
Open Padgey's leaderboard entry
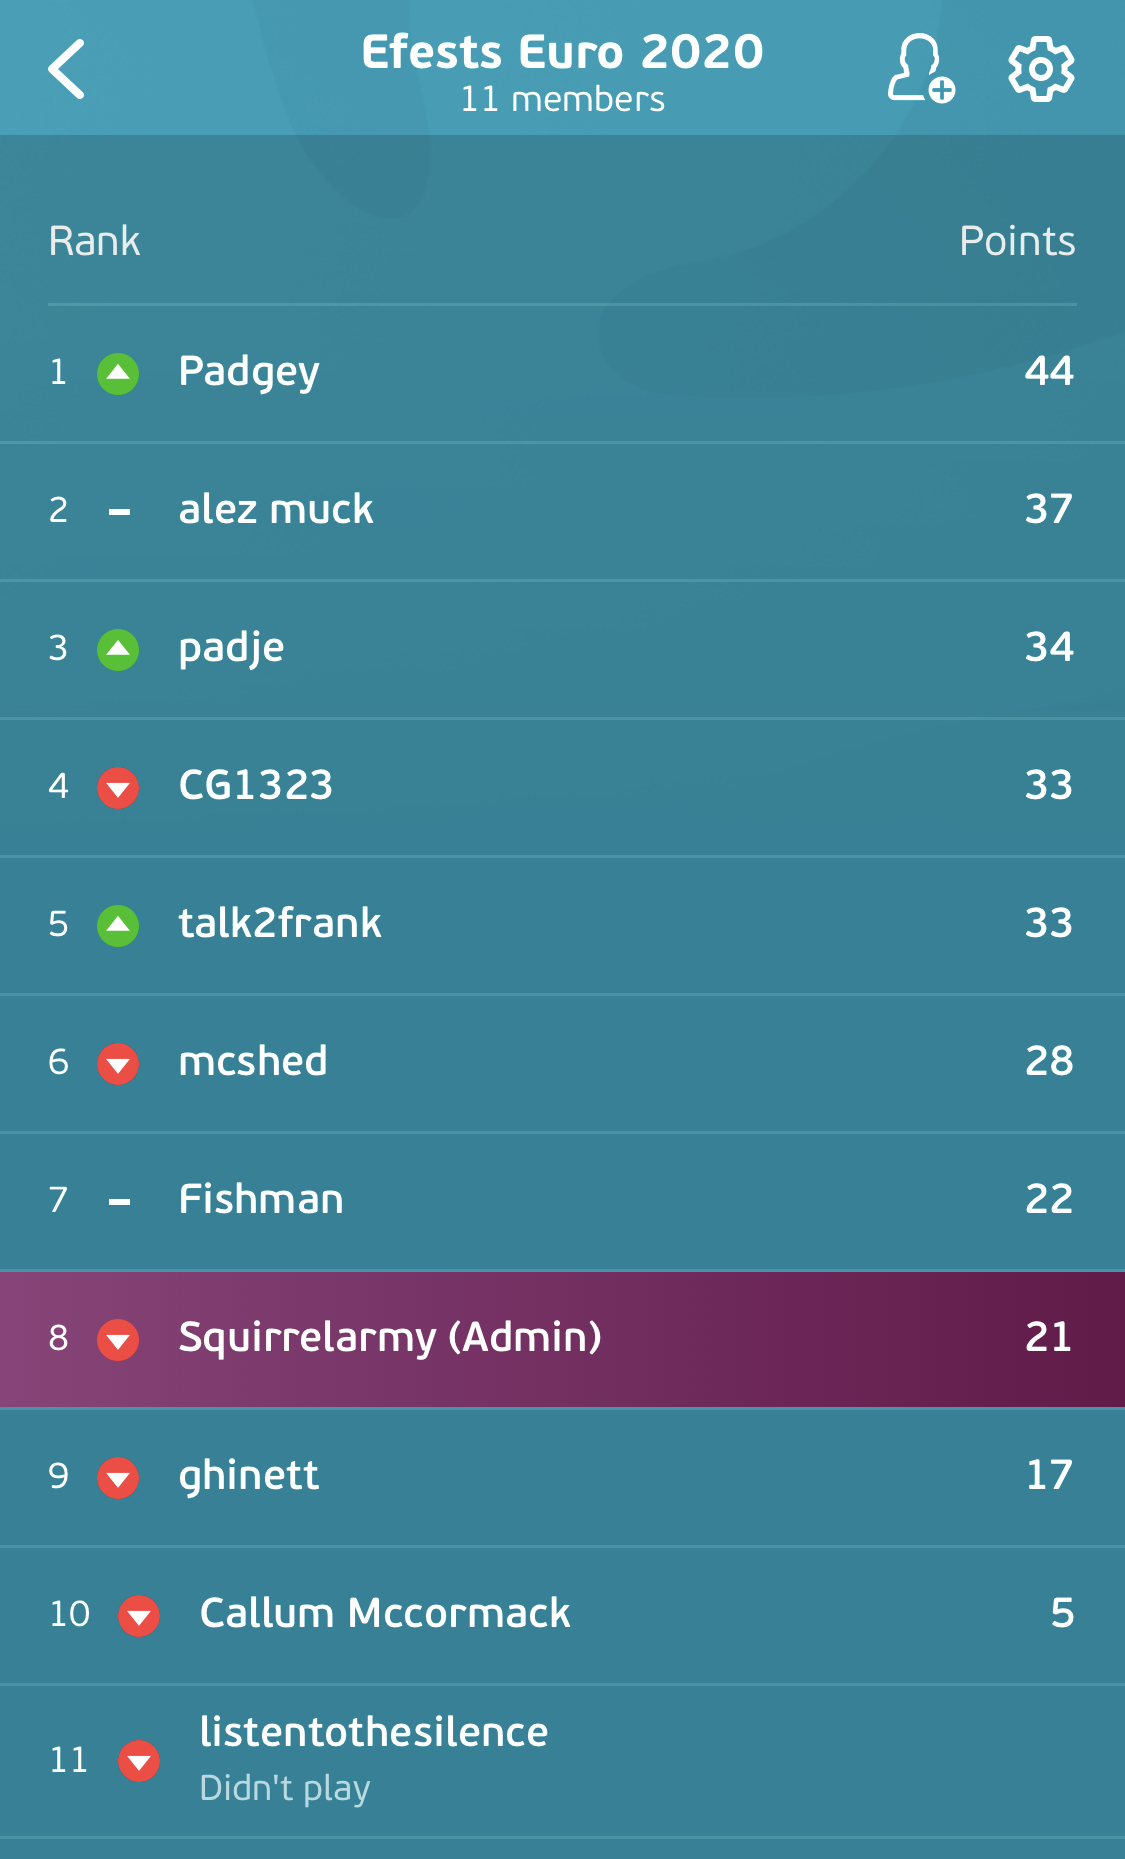click(562, 373)
